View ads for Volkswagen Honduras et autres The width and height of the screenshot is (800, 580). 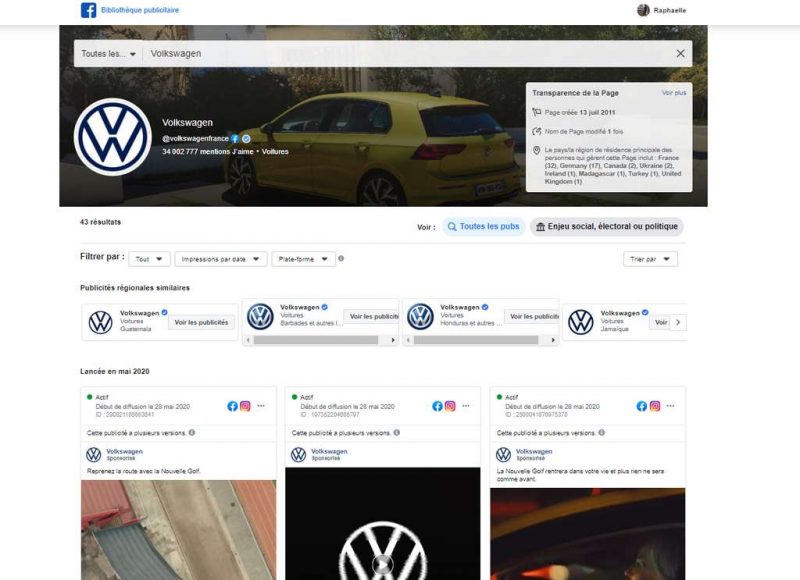tap(533, 317)
